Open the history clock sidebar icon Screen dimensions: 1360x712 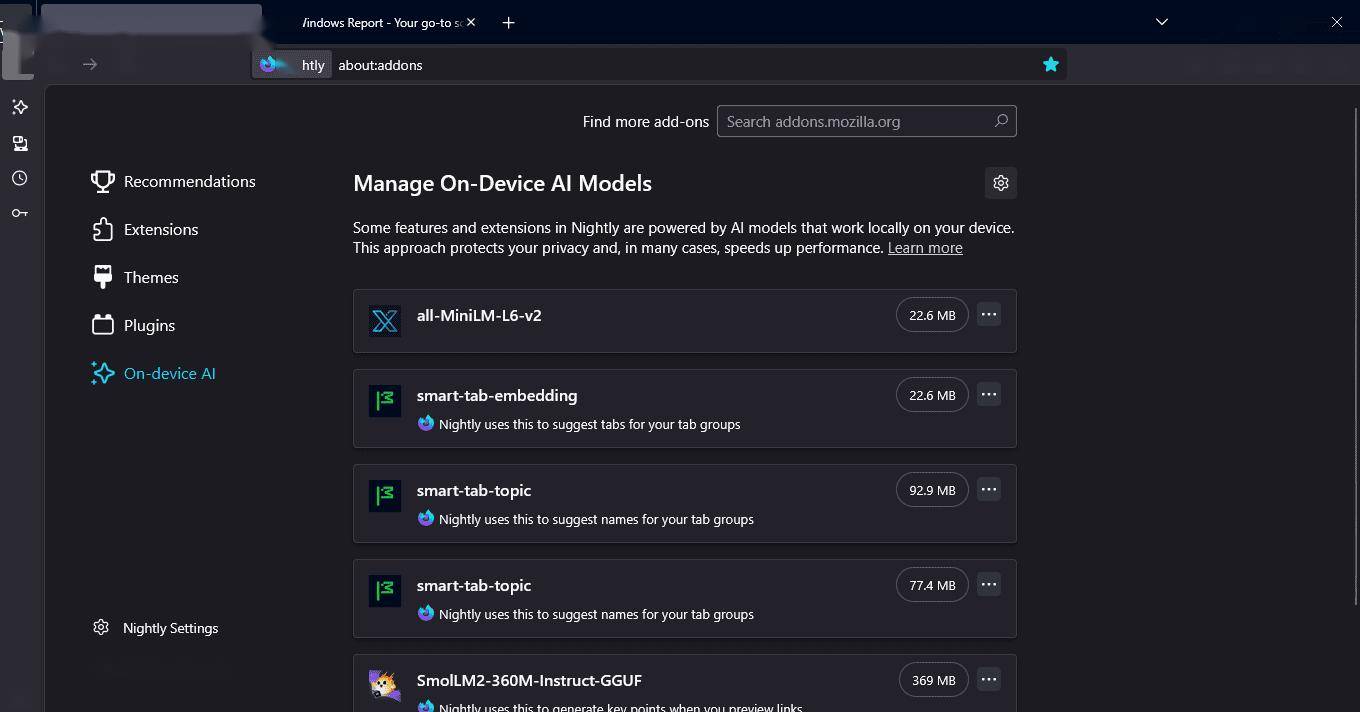[20, 178]
